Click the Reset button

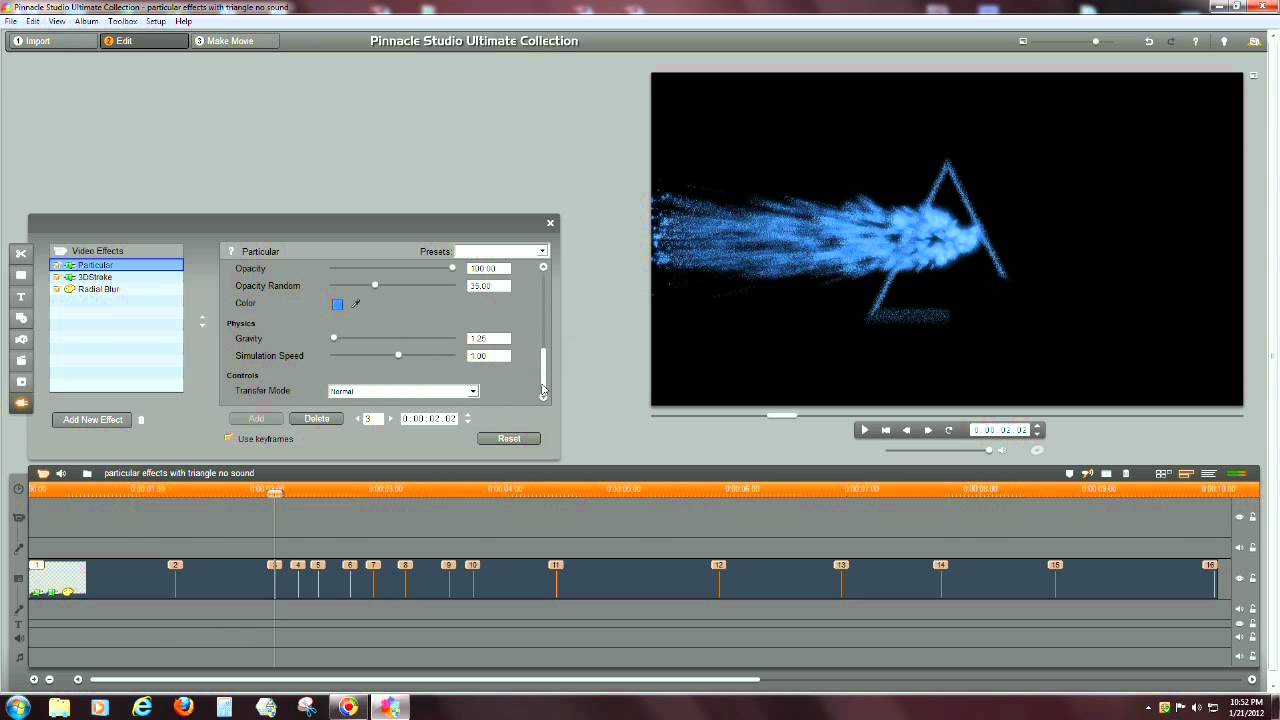(x=509, y=439)
